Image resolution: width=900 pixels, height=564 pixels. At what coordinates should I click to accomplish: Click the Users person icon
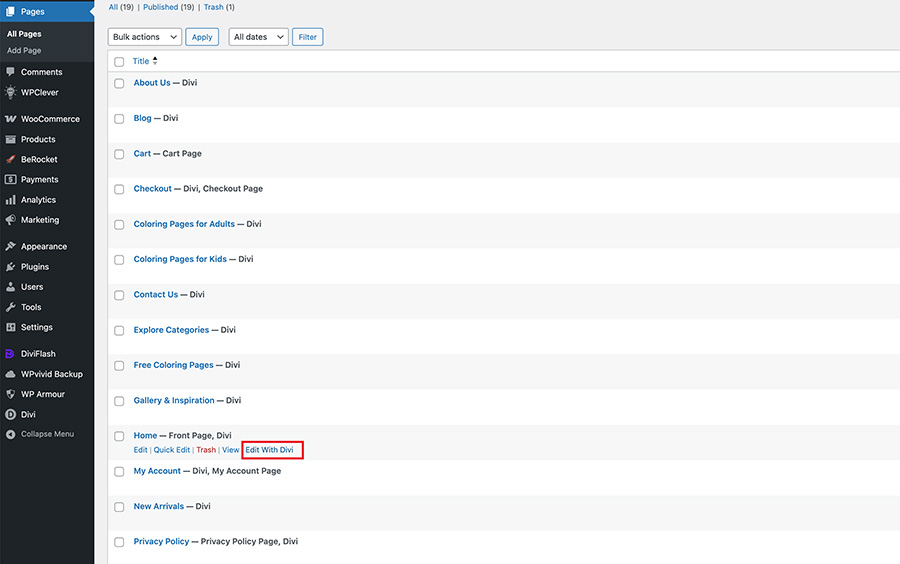click(10, 286)
